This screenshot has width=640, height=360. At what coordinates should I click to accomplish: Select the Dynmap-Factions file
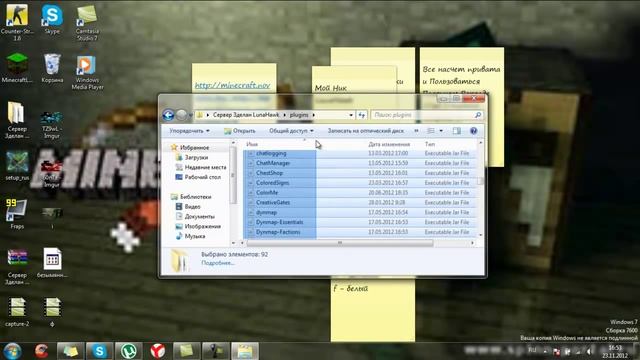(x=278, y=232)
